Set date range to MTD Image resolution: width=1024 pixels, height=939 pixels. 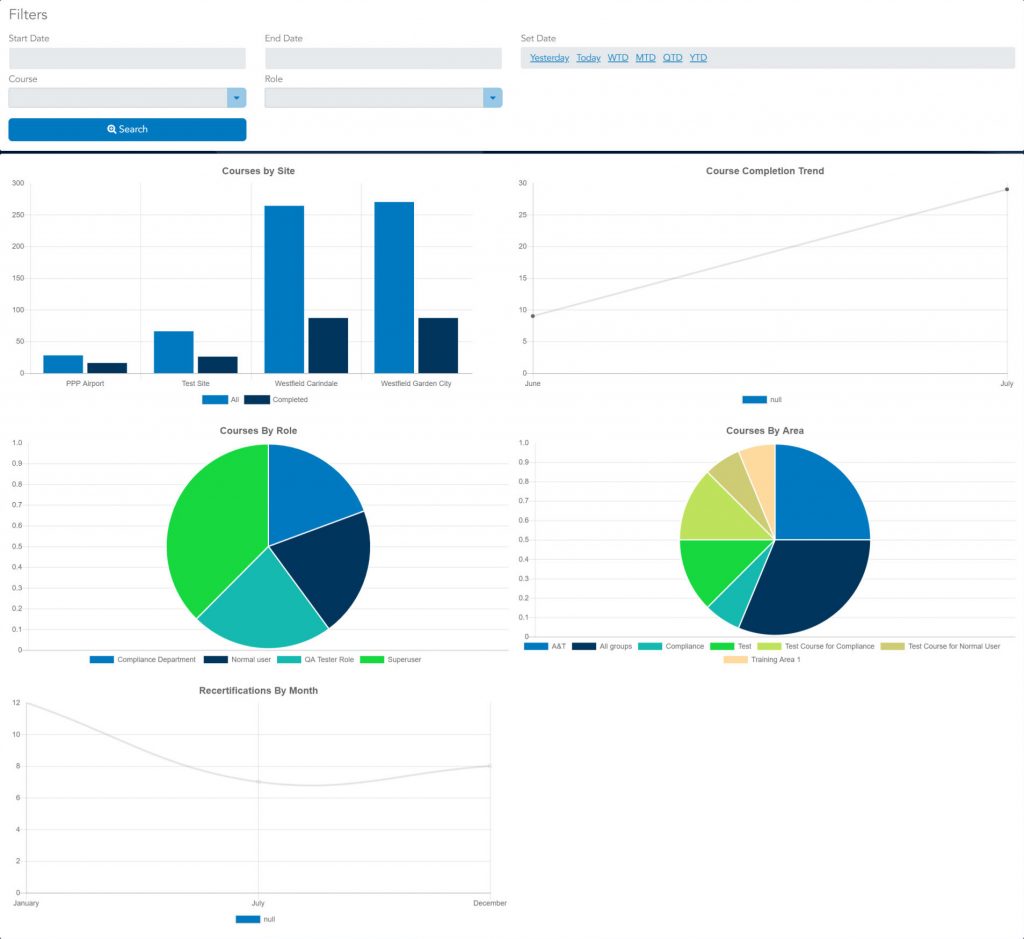click(645, 58)
